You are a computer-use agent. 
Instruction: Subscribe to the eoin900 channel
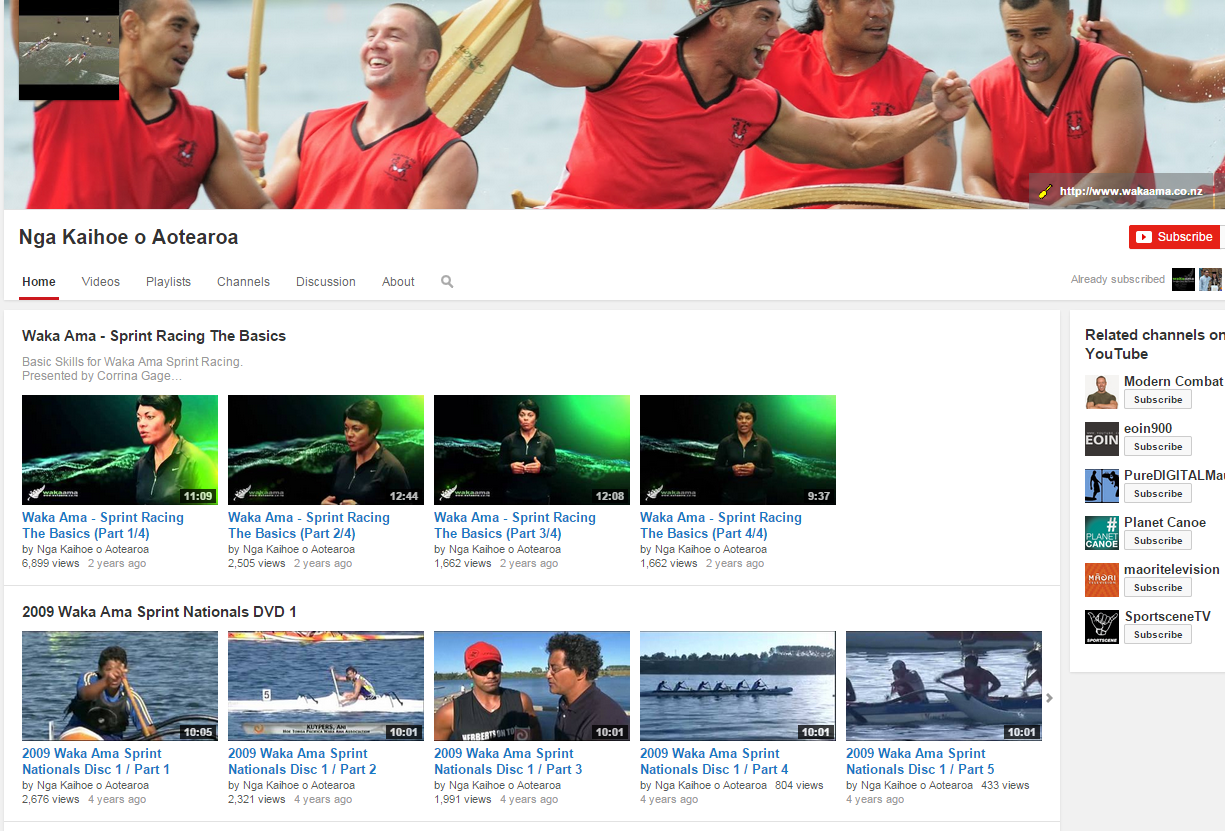coord(1158,447)
